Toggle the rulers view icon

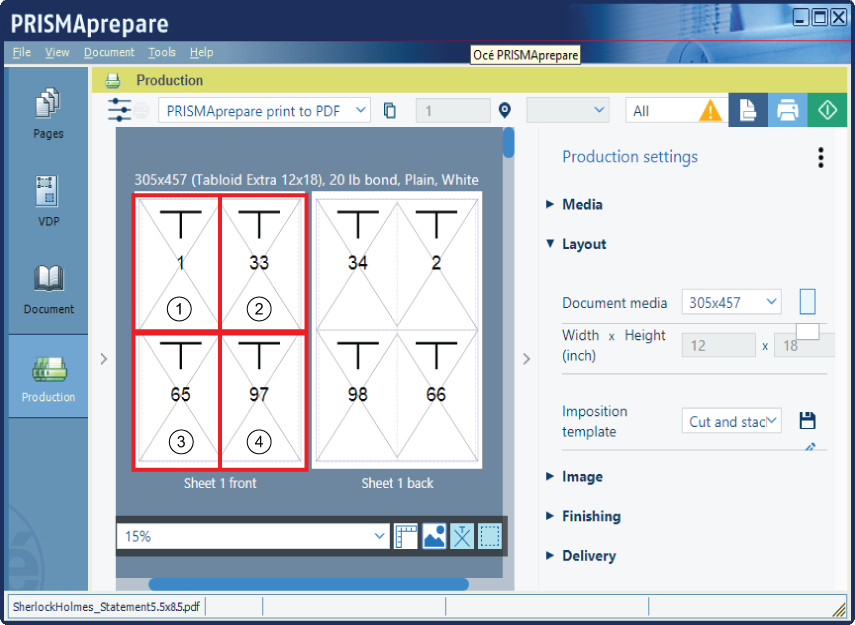[406, 537]
